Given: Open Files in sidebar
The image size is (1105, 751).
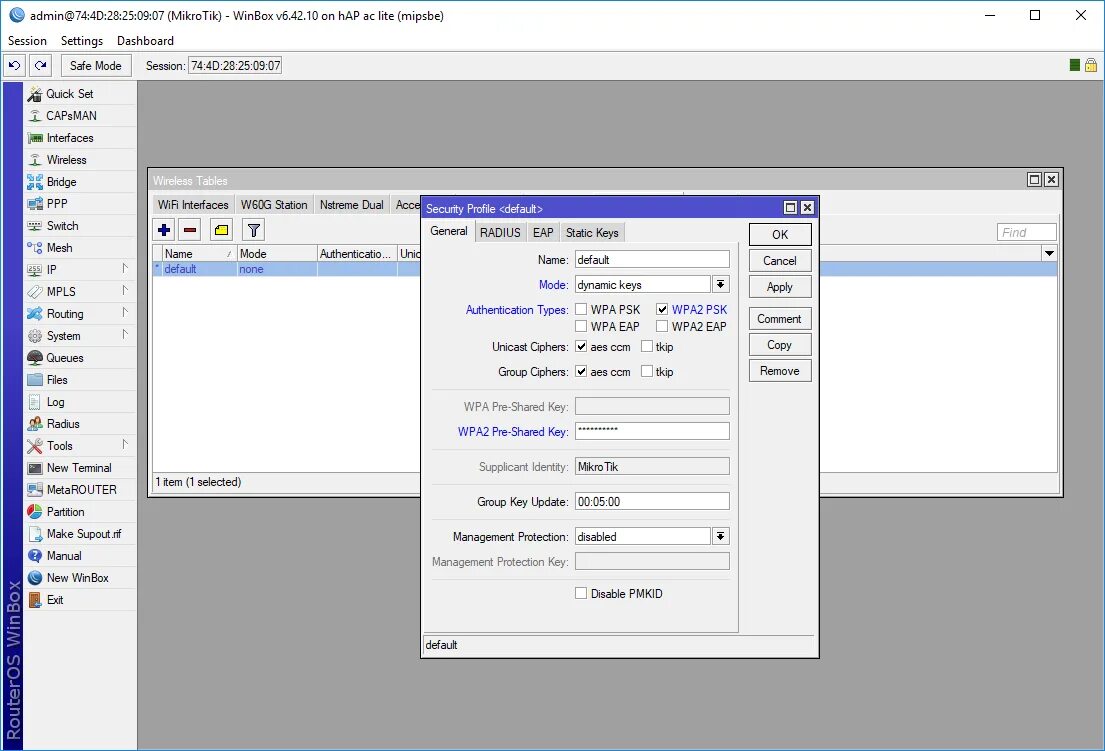Looking at the screenshot, I should 57,380.
